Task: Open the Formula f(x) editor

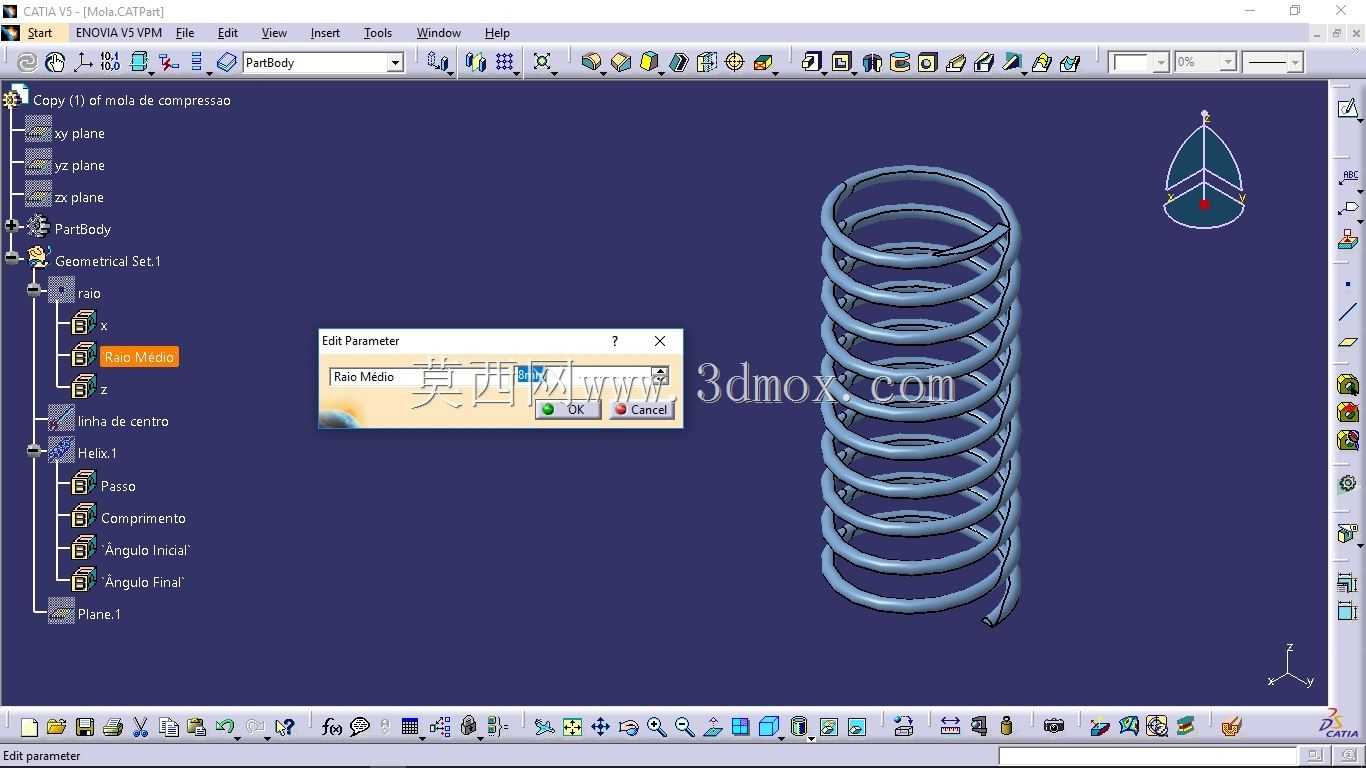Action: [x=332, y=727]
